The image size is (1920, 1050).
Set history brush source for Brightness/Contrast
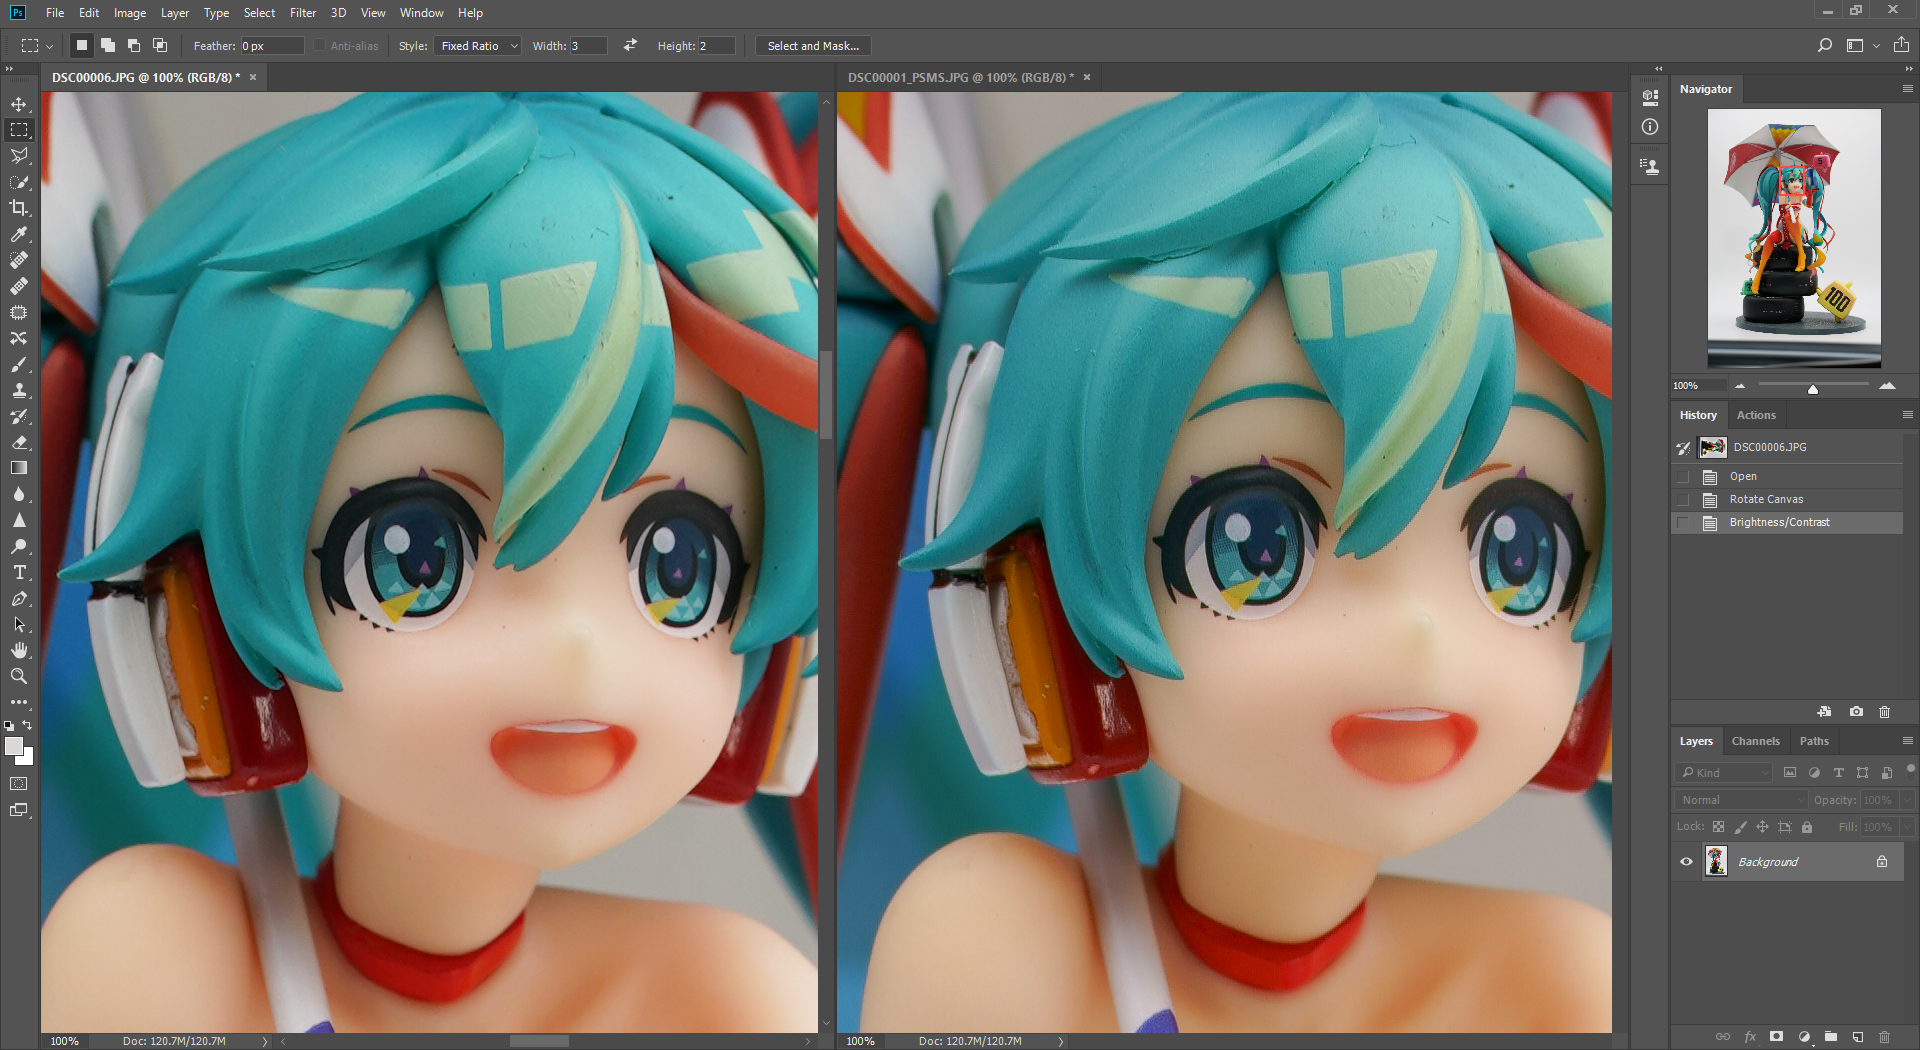coord(1684,523)
